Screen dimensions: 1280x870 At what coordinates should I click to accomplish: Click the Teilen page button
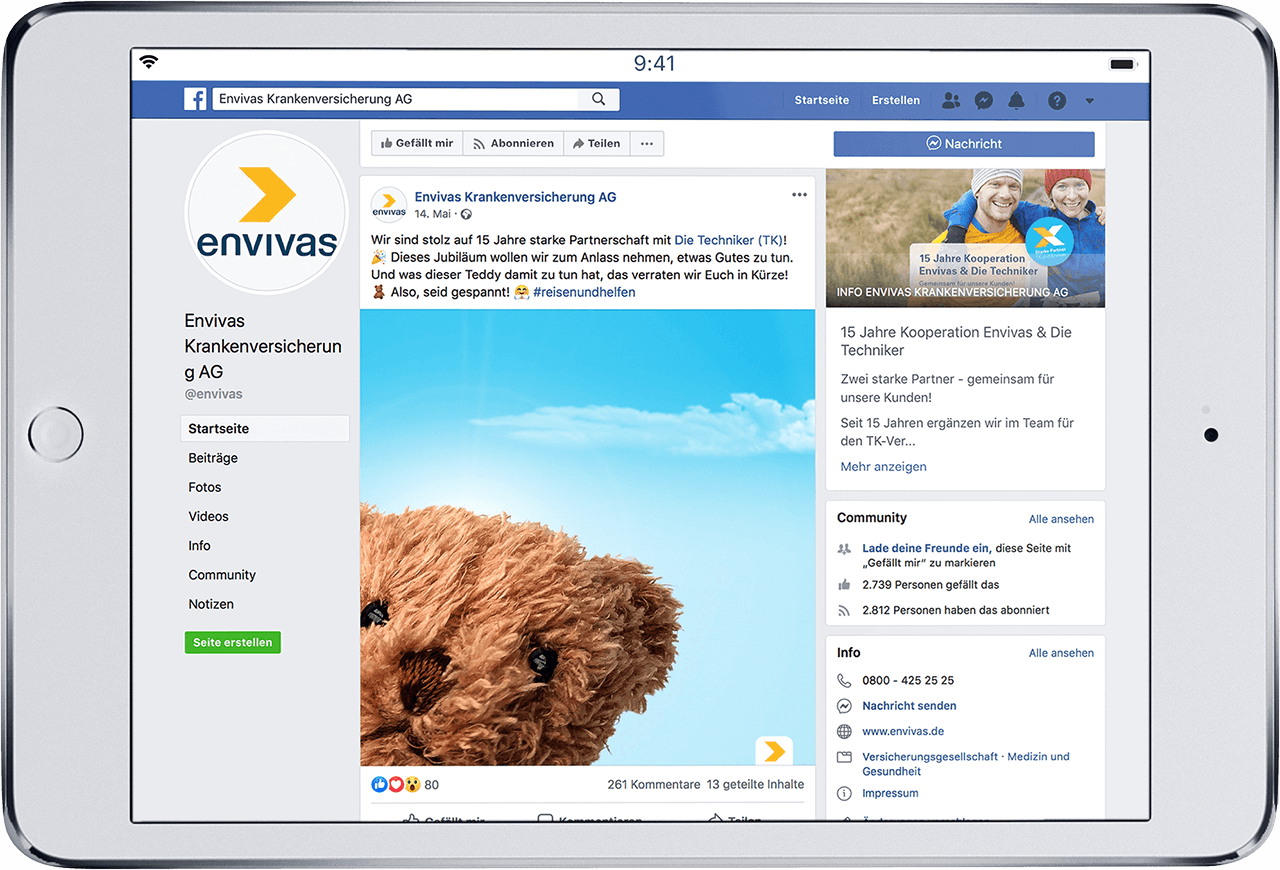coord(596,143)
